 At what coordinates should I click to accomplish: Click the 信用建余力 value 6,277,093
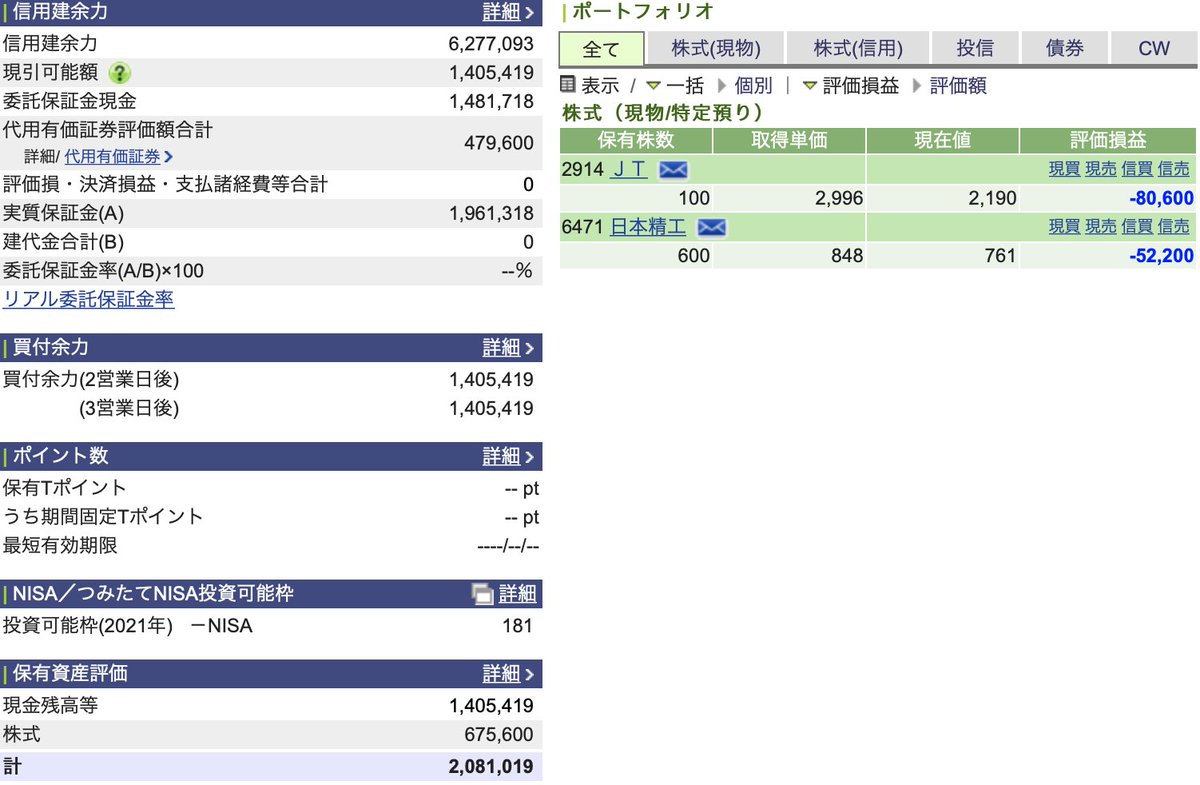tap(491, 43)
